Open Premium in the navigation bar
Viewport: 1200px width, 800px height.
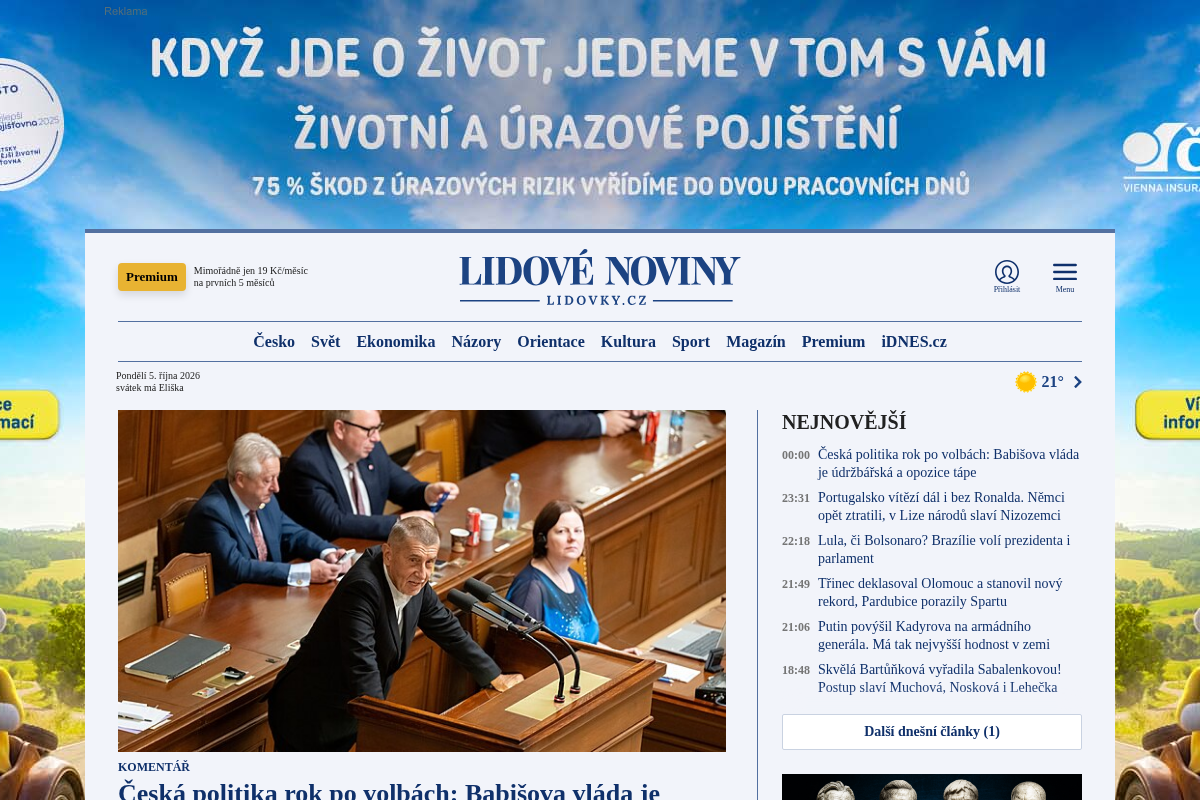click(833, 342)
